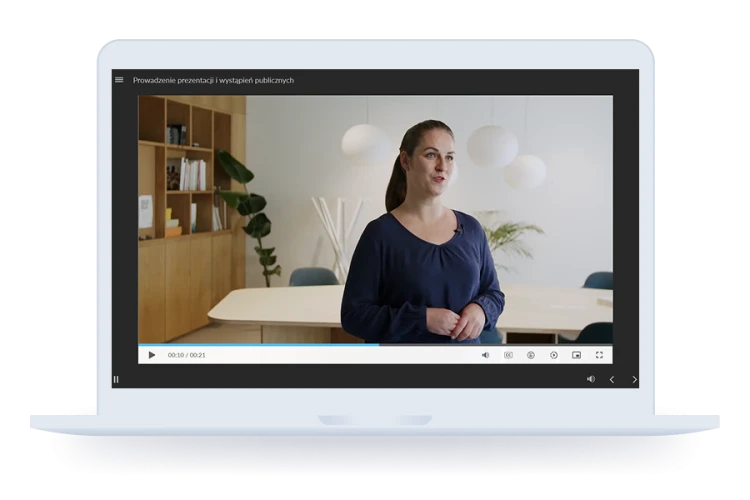Image resolution: width=750 pixels, height=500 pixels.
Task: Open the playback speed options icon
Action: (553, 355)
